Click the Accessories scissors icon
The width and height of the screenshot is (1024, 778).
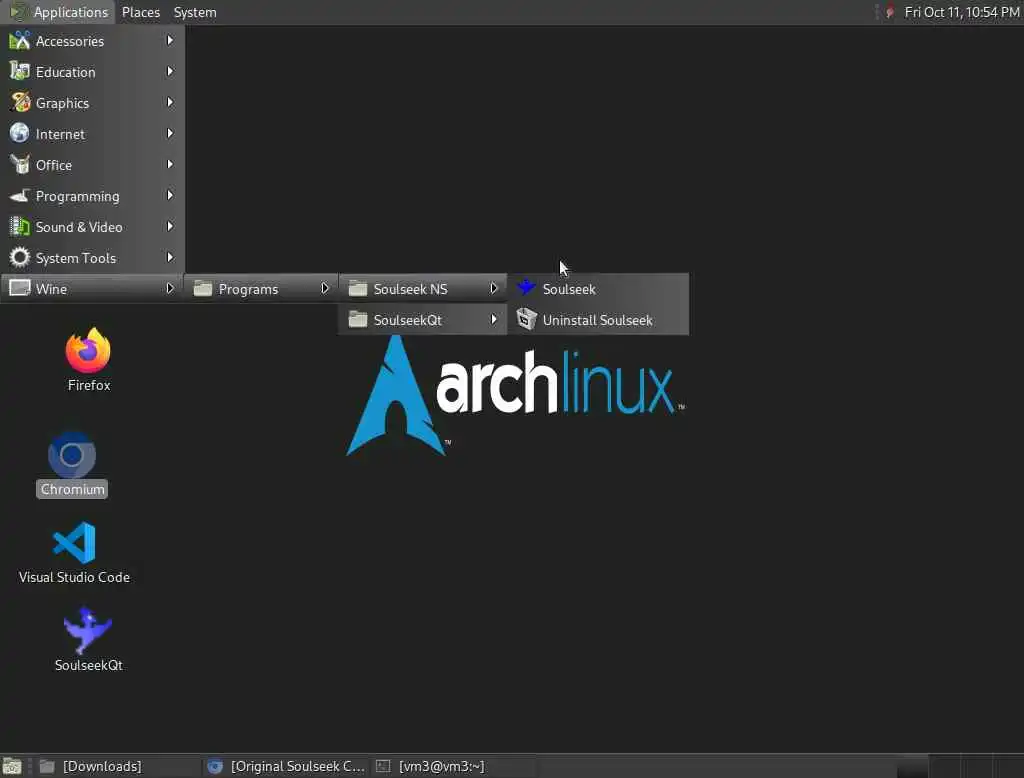(x=20, y=41)
